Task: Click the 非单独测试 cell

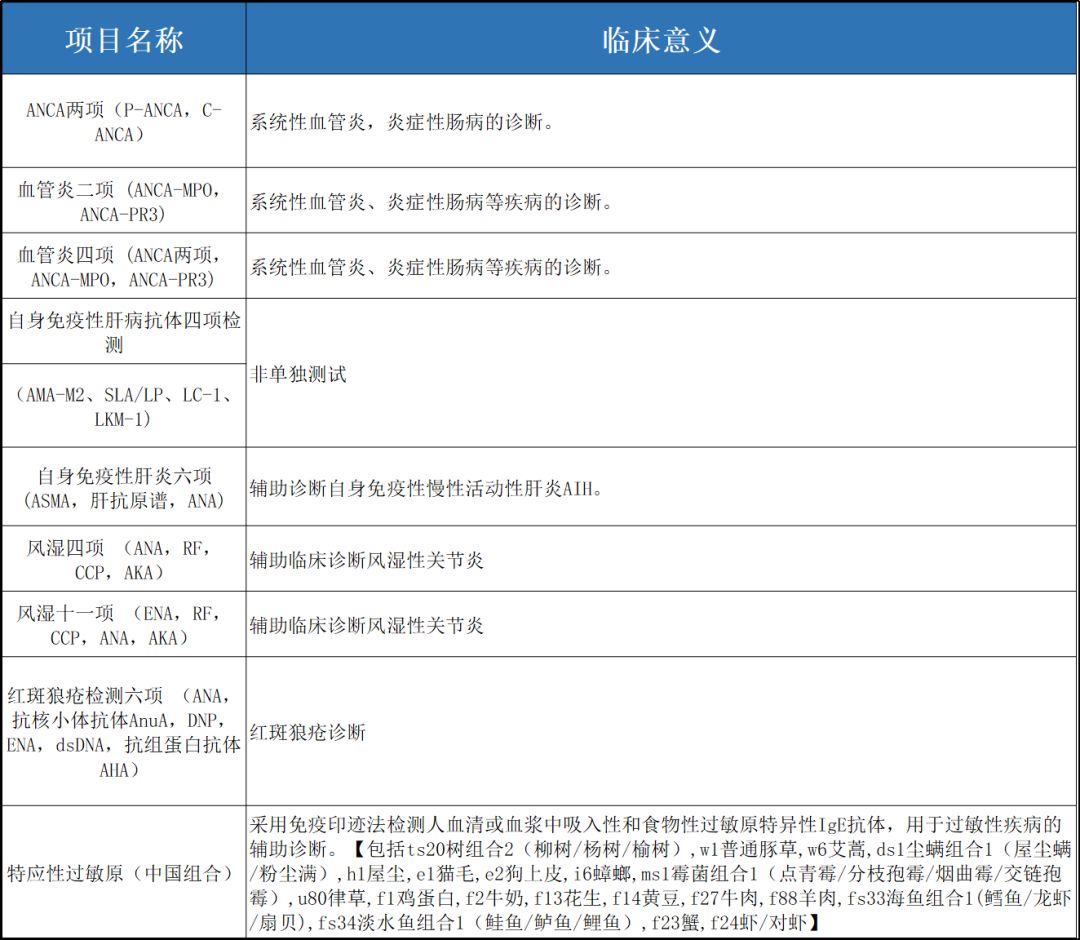Action: [297, 374]
